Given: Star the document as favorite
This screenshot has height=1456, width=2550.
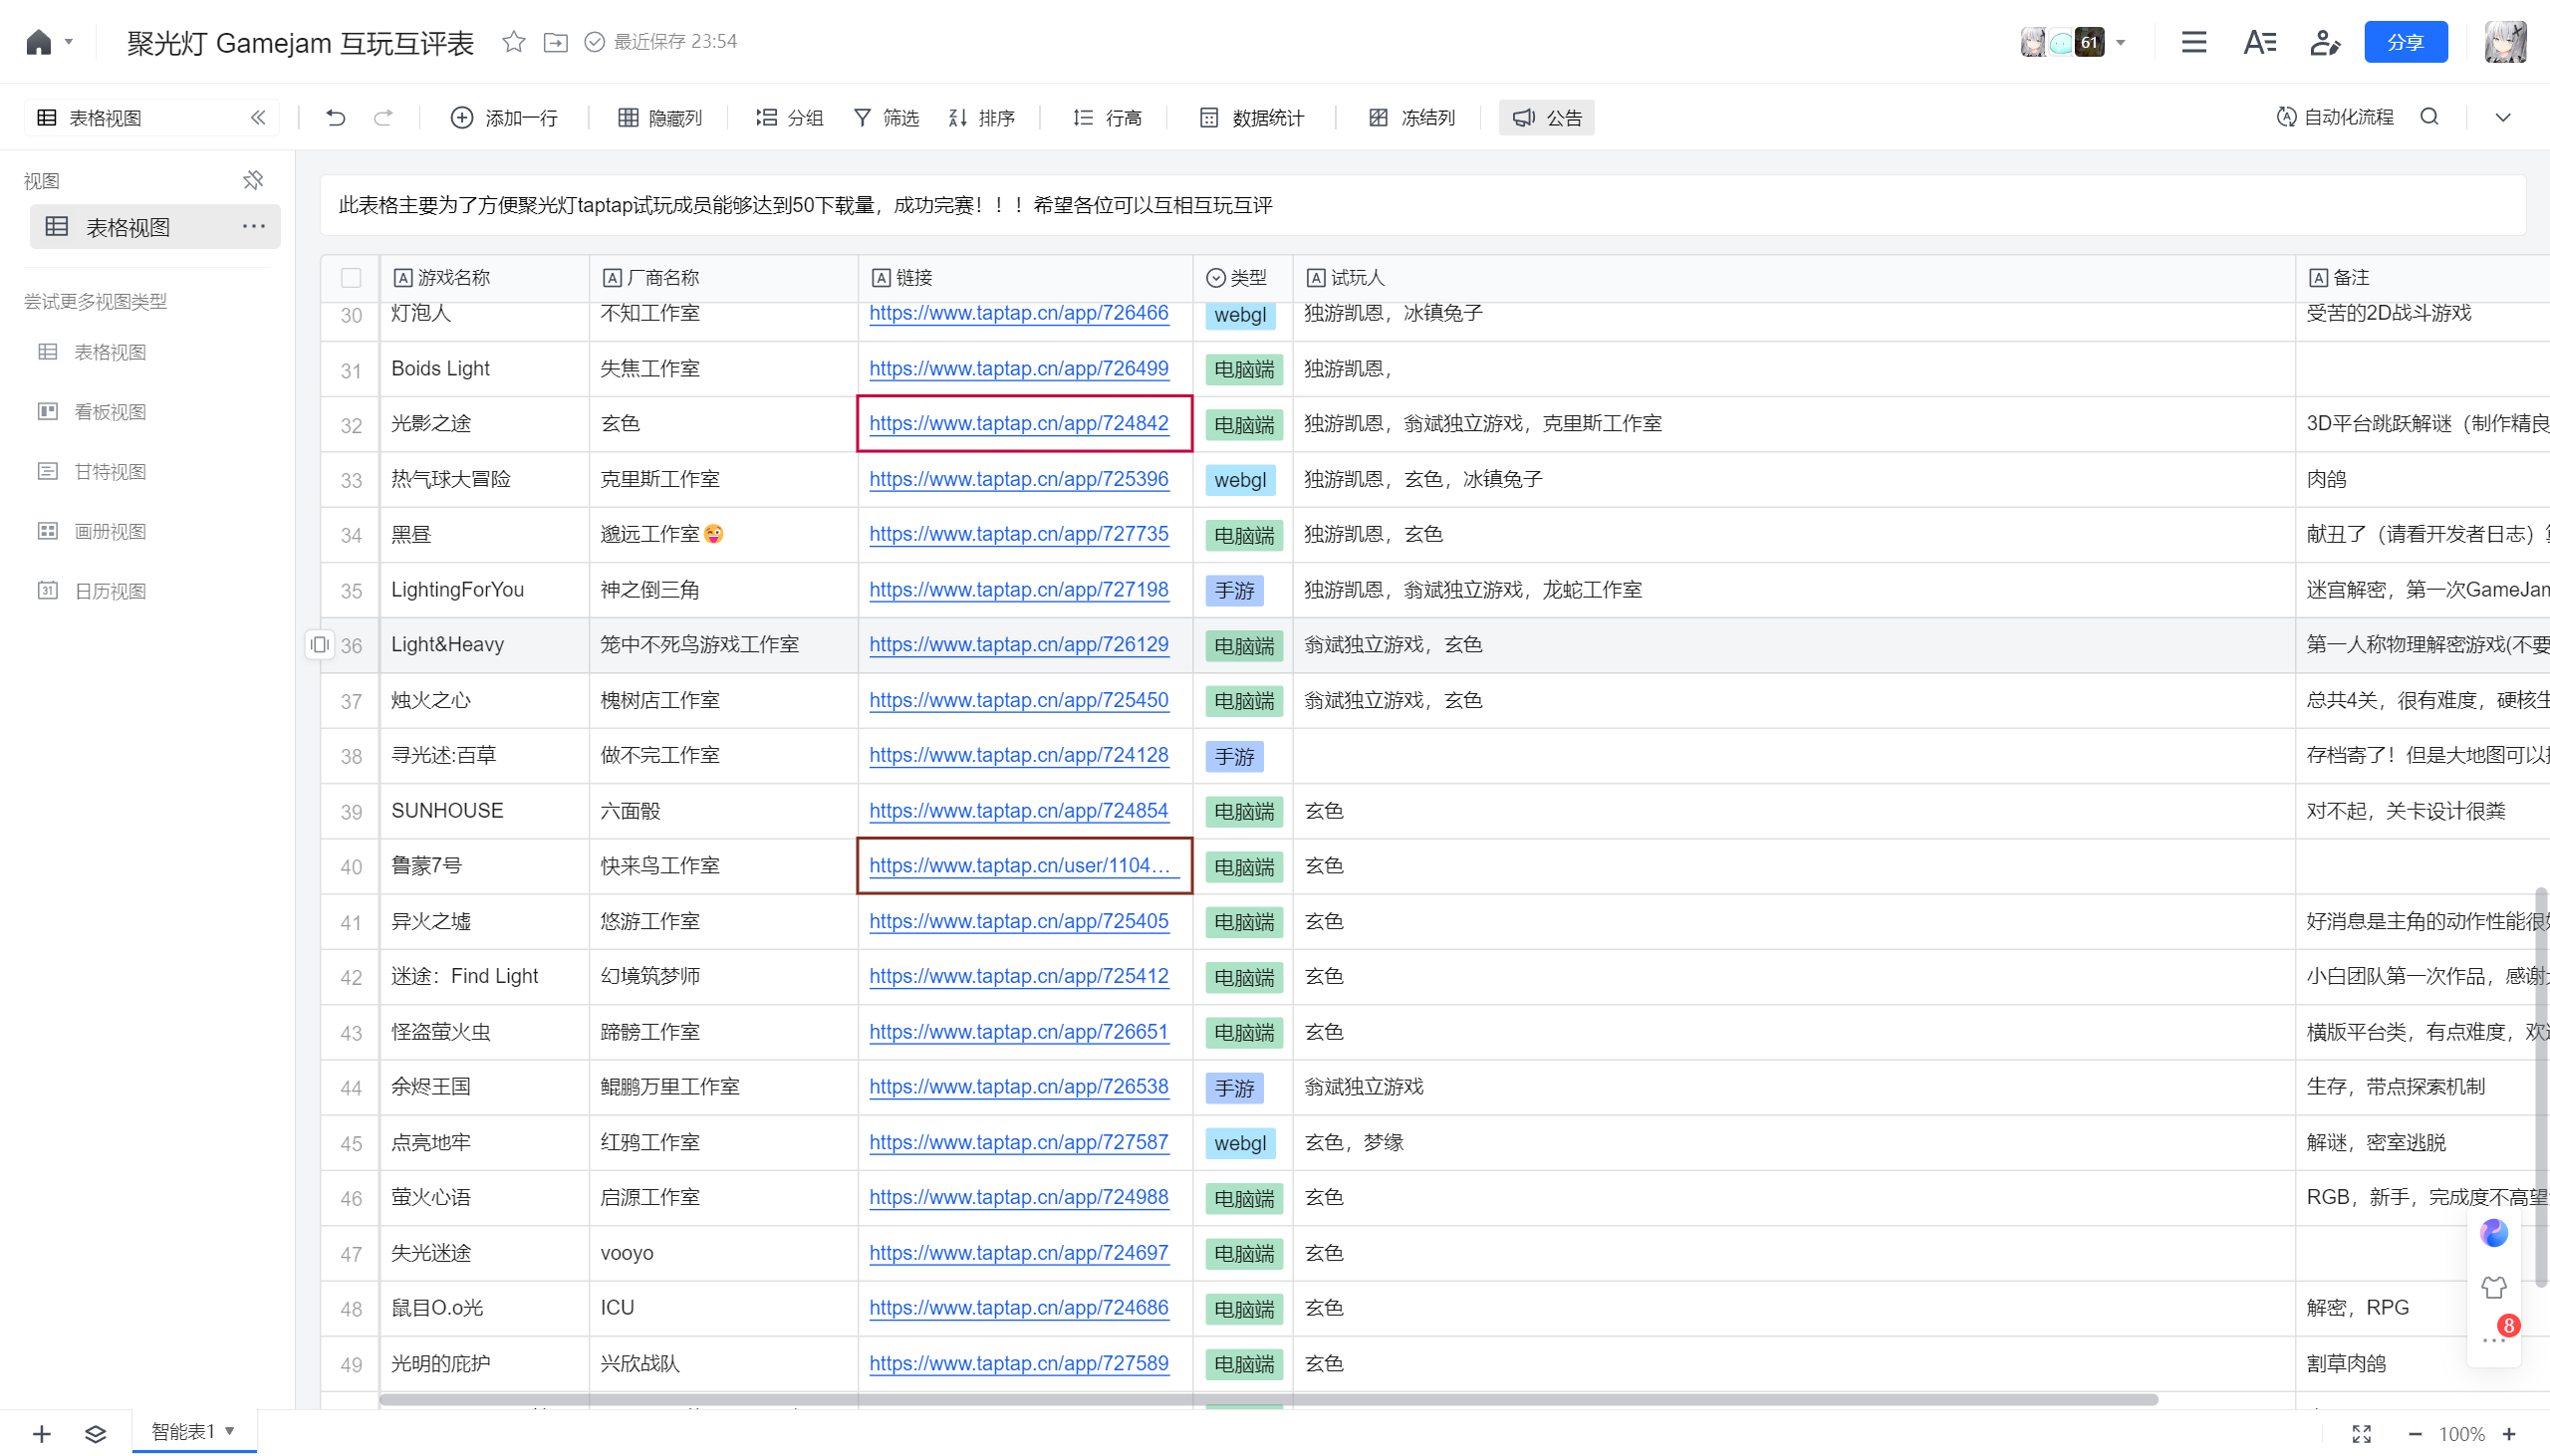Looking at the screenshot, I should pos(513,42).
